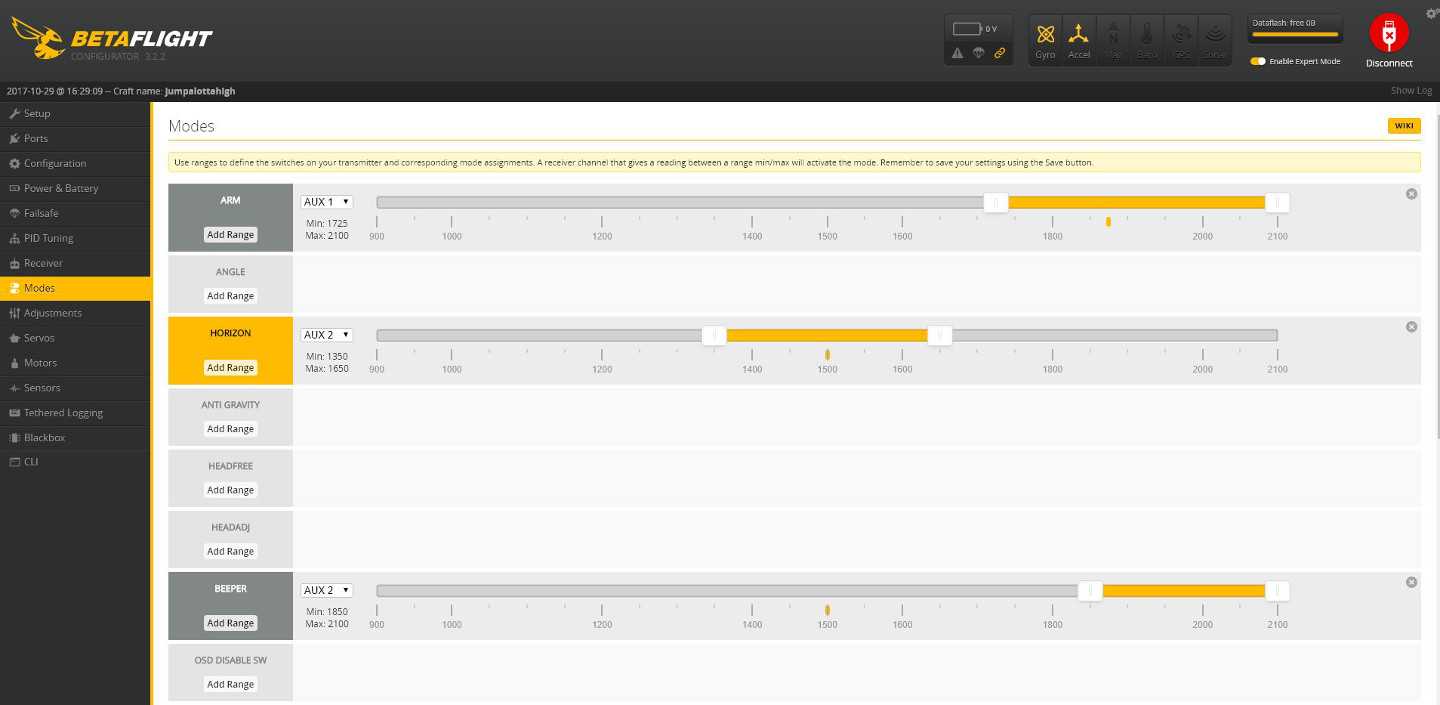This screenshot has height=705, width=1440.
Task: Open ARM channel AUX 1 dropdown
Action: [327, 202]
